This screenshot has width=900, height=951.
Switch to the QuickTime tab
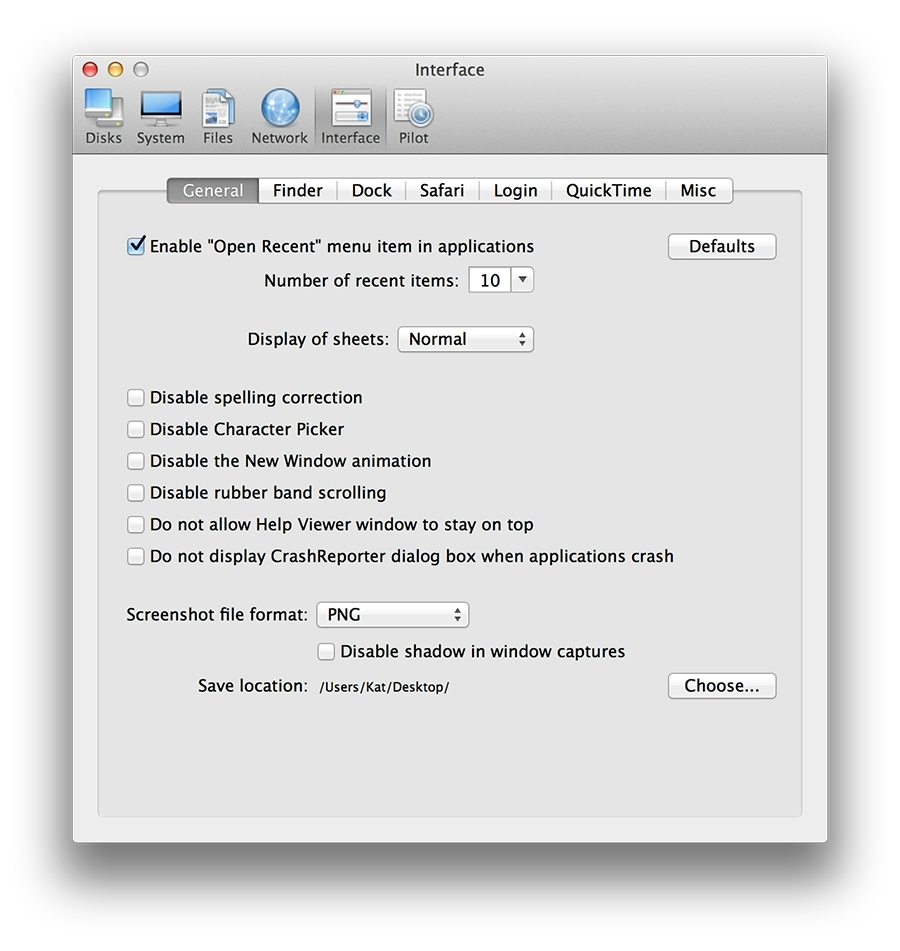pyautogui.click(x=608, y=190)
